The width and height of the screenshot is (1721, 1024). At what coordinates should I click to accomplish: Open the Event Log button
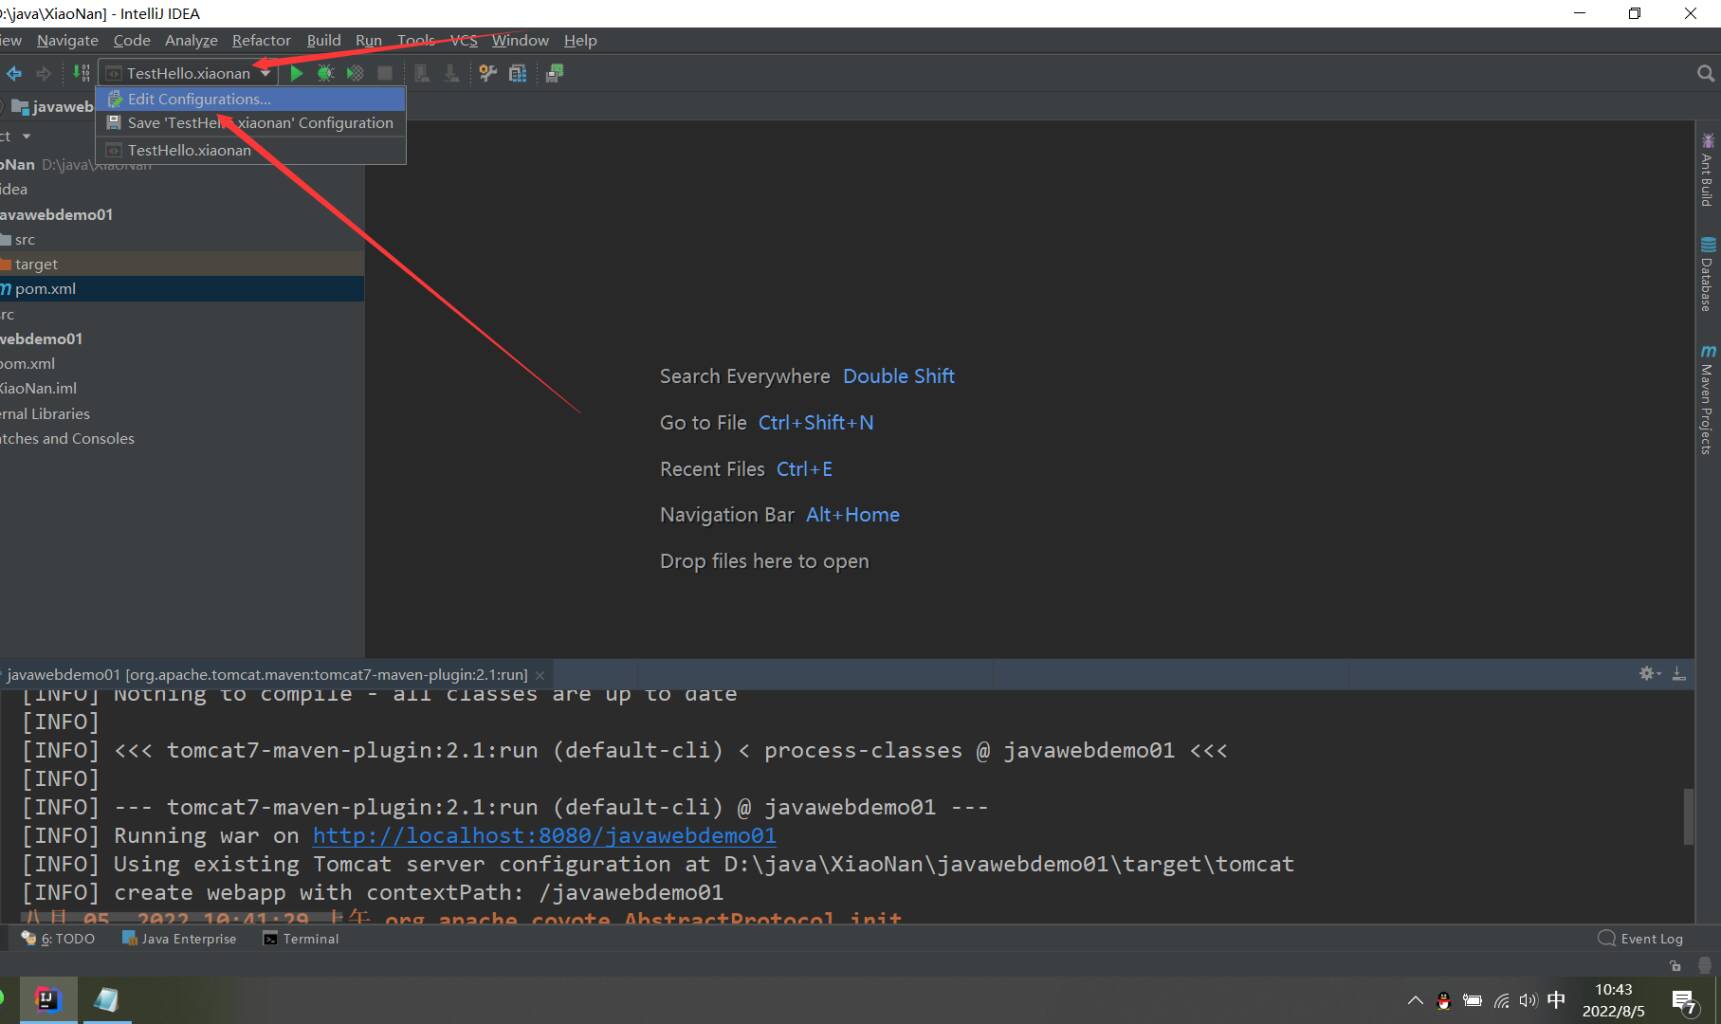coord(1641,939)
